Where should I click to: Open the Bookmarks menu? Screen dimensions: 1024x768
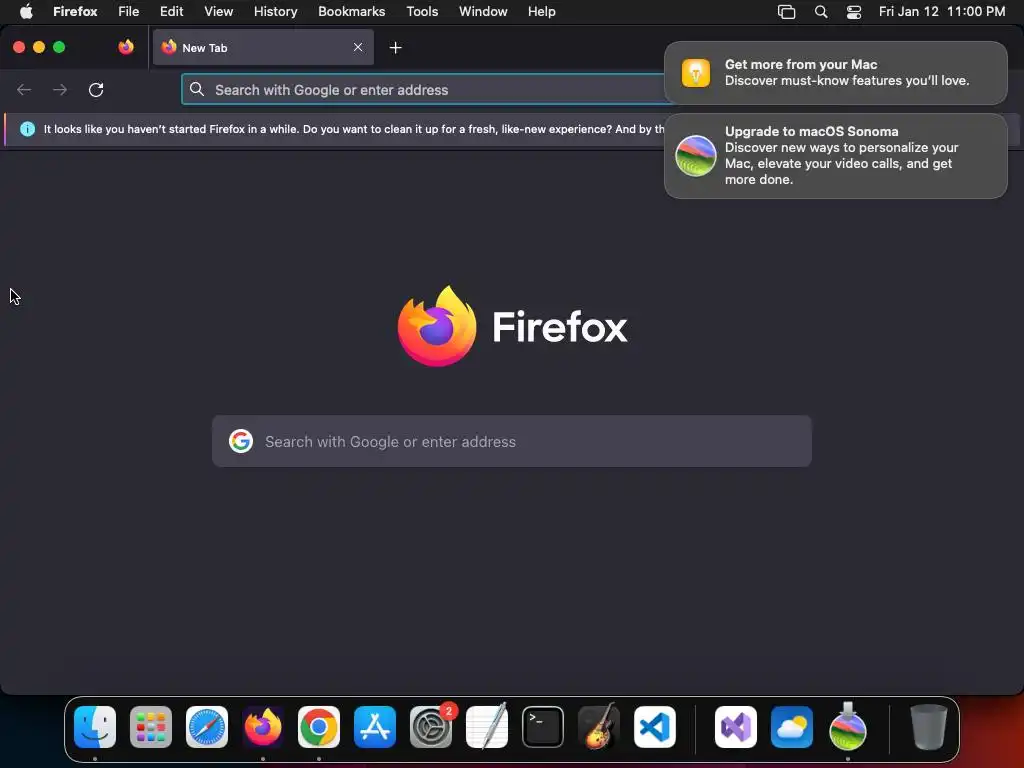pos(351,12)
